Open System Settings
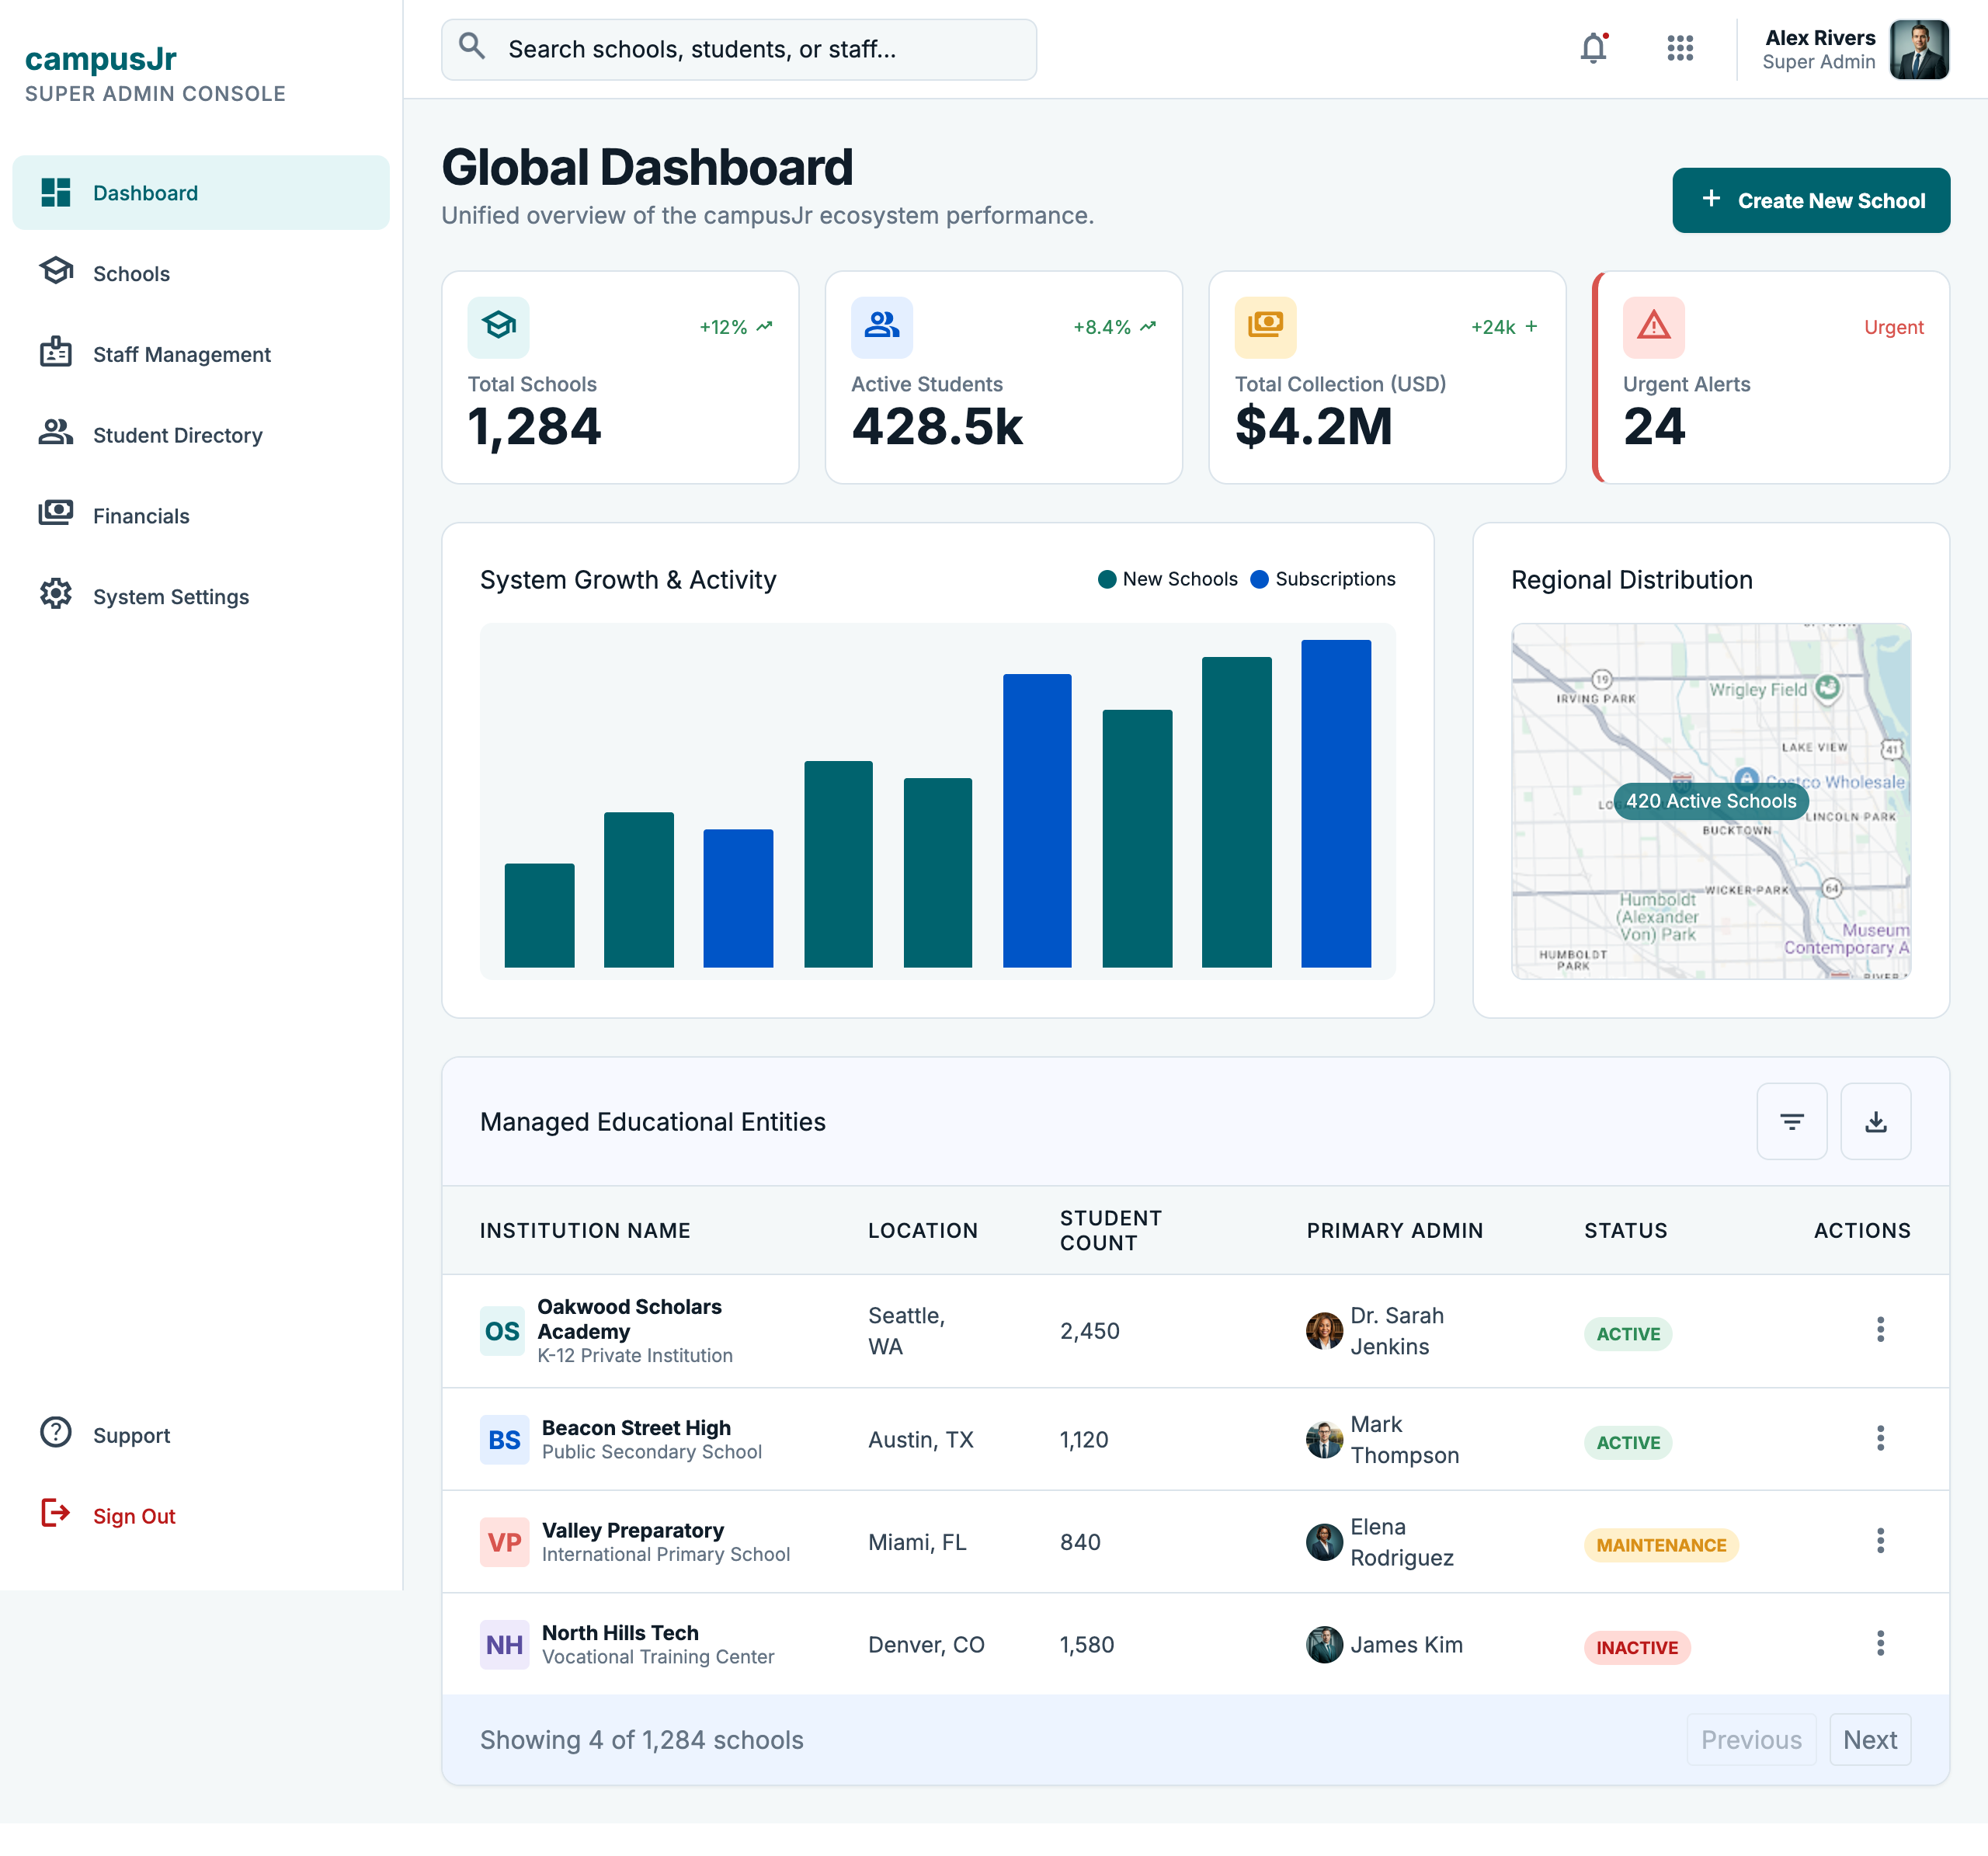1988x1856 pixels. [200, 596]
